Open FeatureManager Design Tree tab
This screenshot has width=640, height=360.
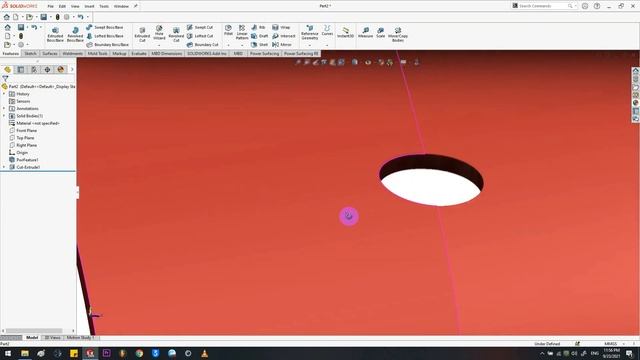click(8, 69)
